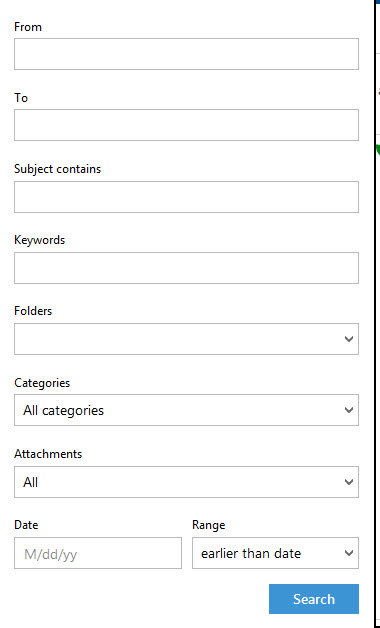Click the Categories label text

coord(42,383)
